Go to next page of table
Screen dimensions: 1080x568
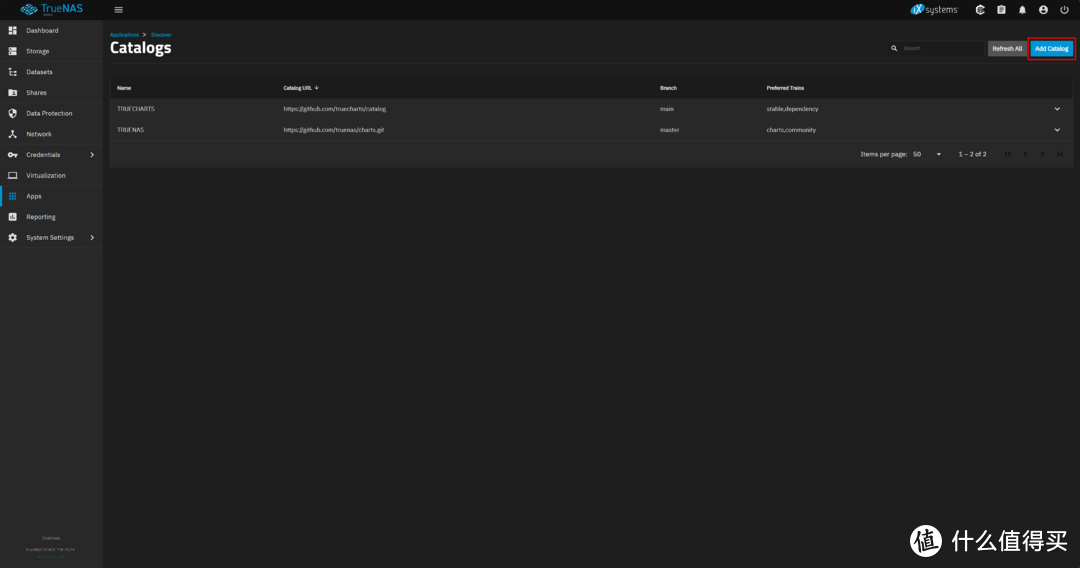pos(1043,154)
